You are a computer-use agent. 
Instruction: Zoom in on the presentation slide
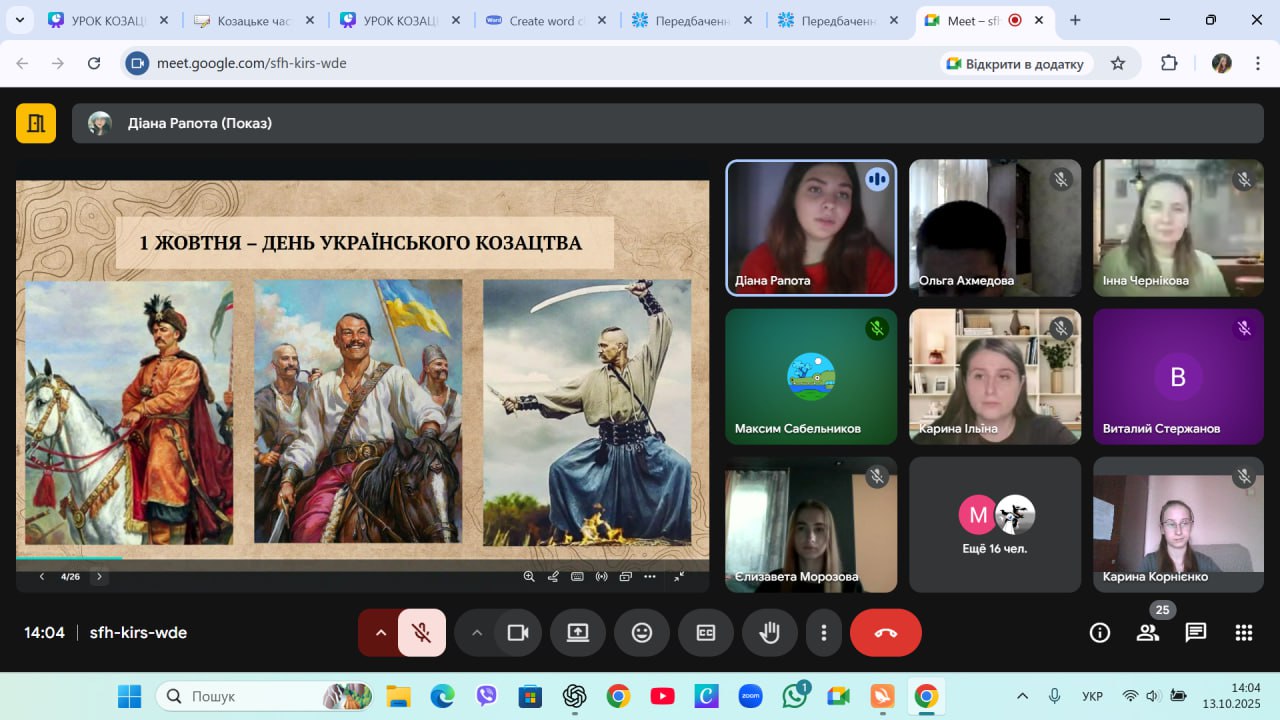(x=529, y=576)
